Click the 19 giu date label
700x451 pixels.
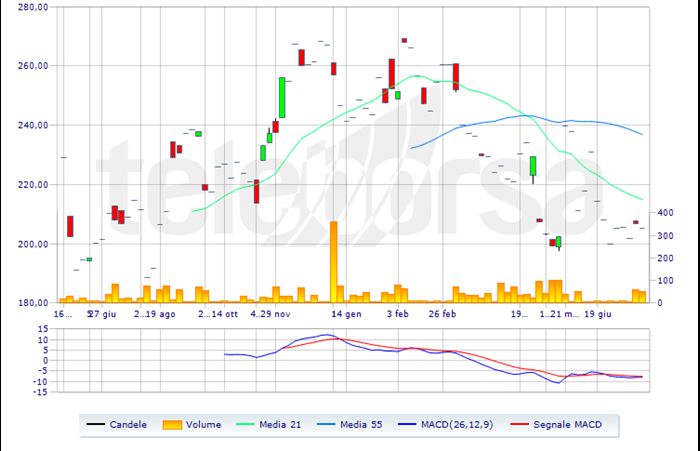[x=598, y=314]
